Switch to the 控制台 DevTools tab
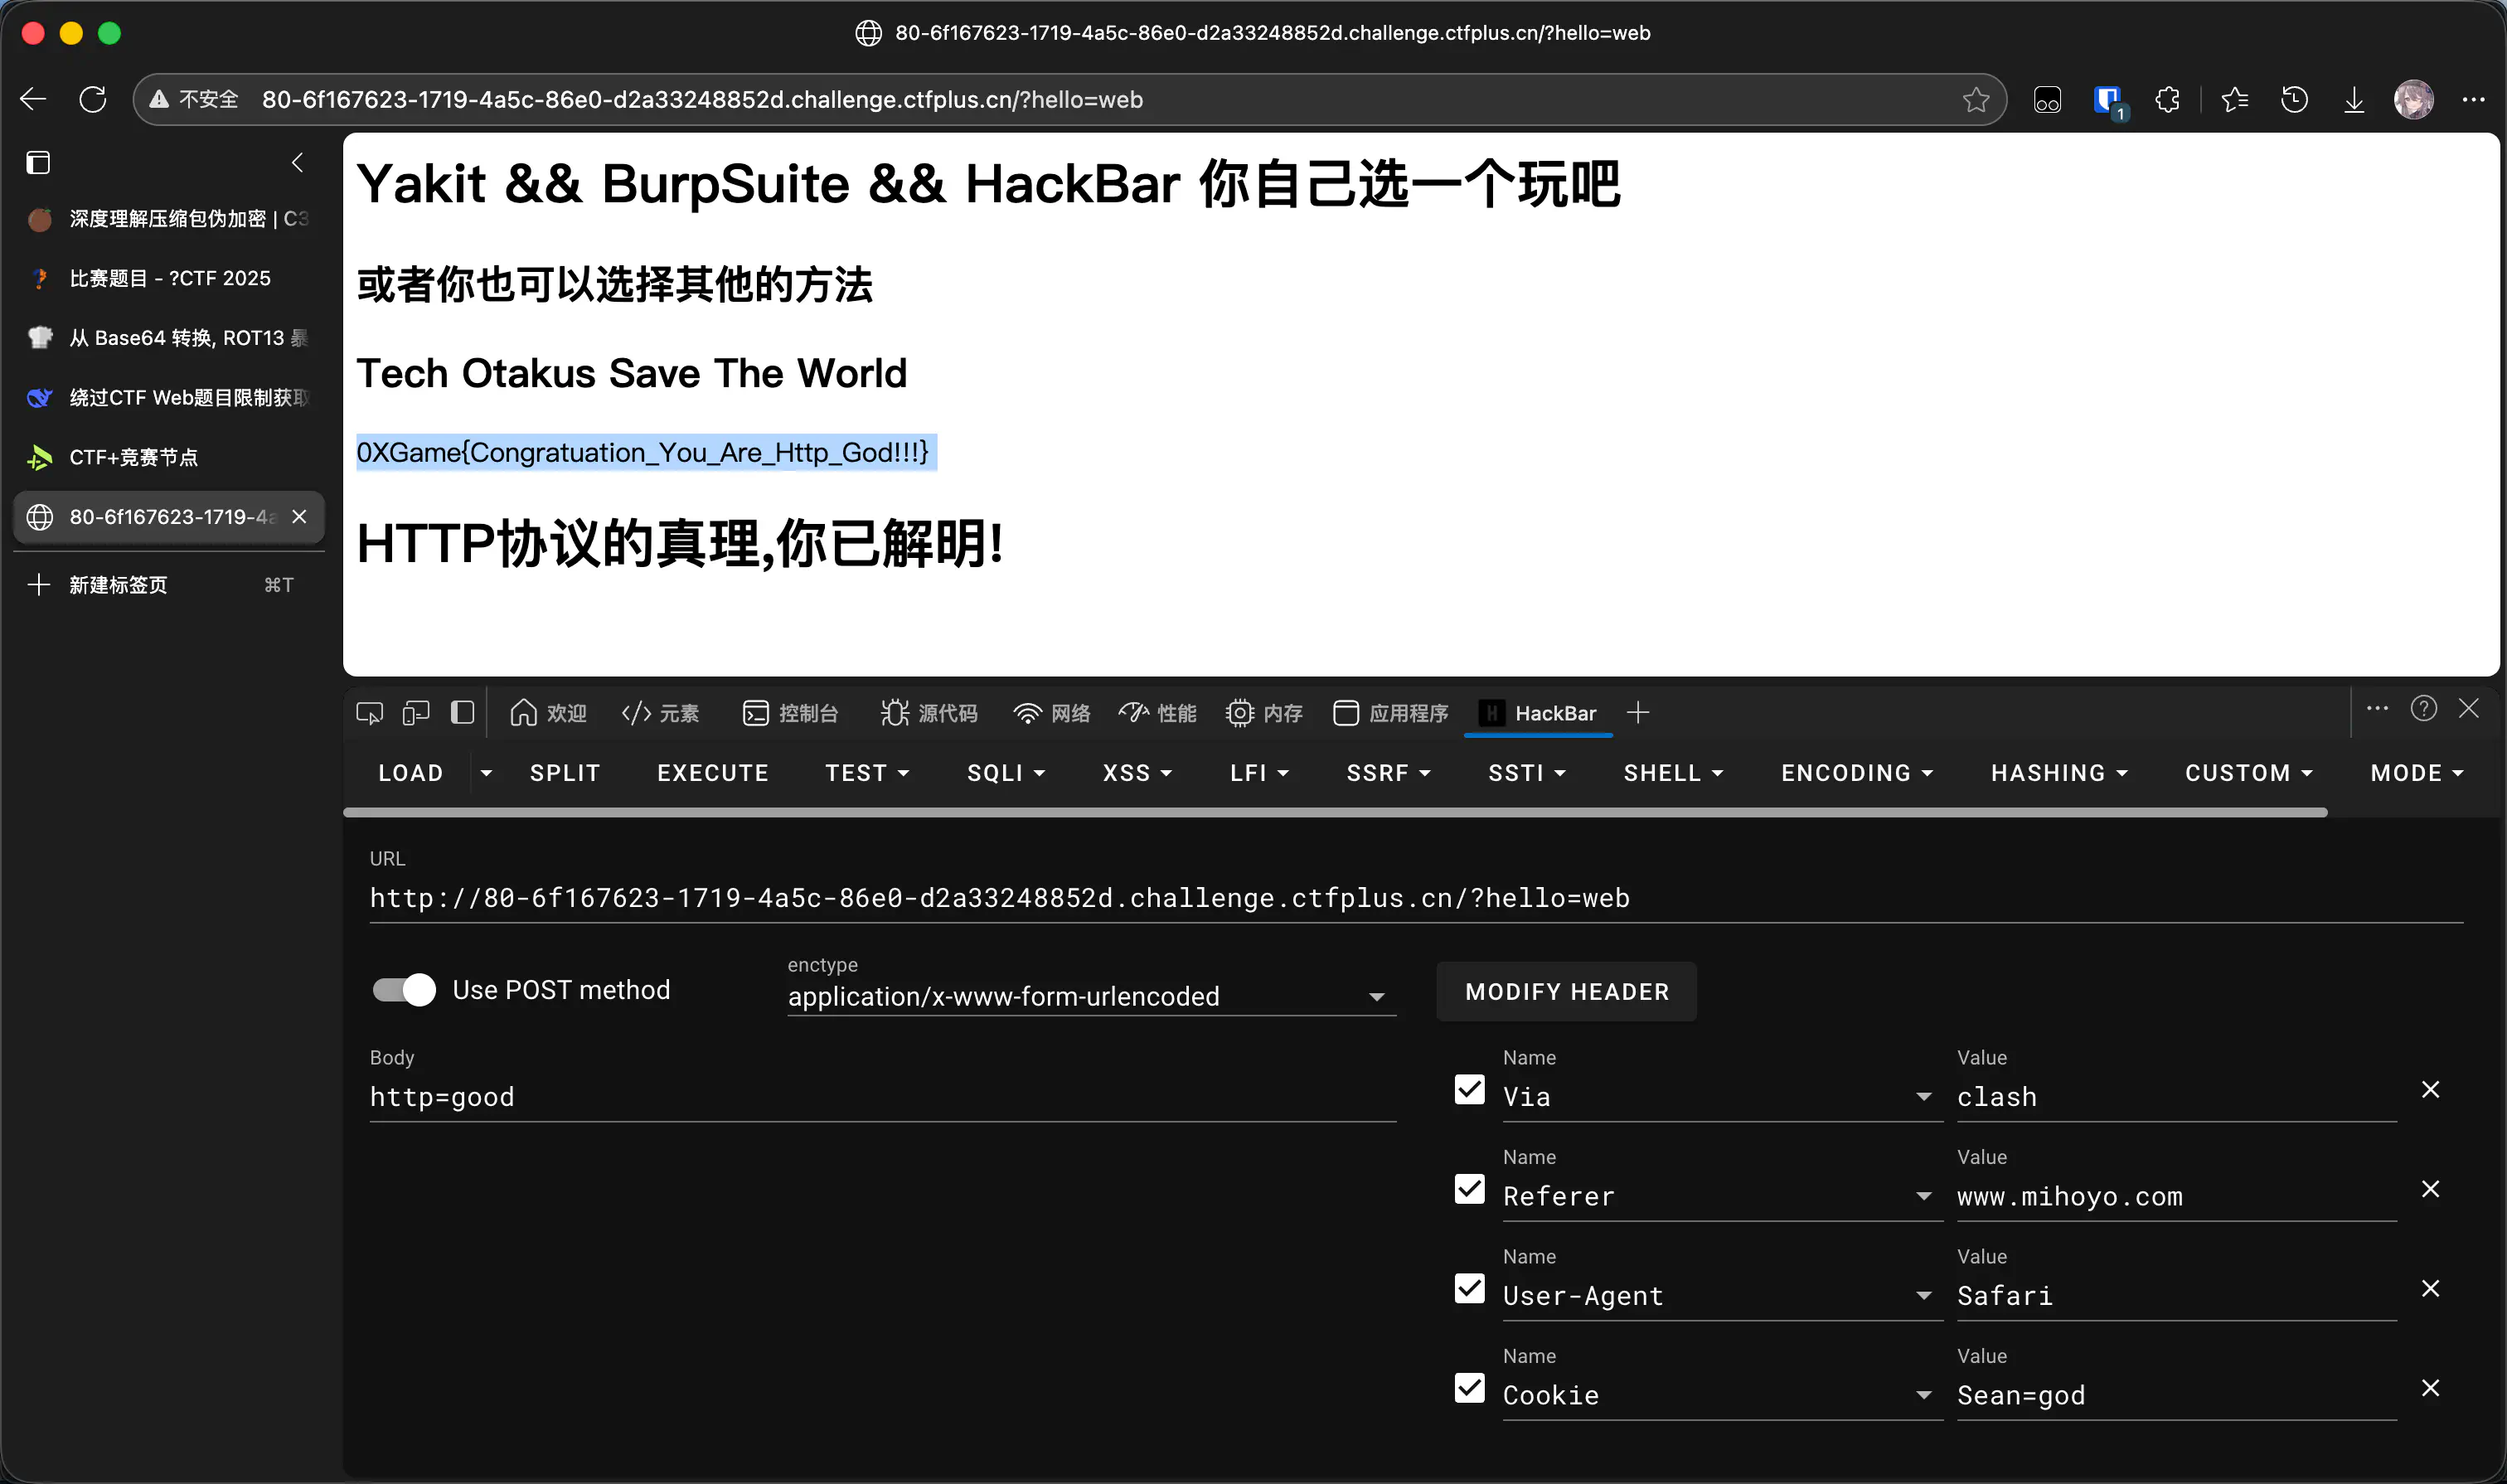This screenshot has height=1484, width=2507. [790, 713]
